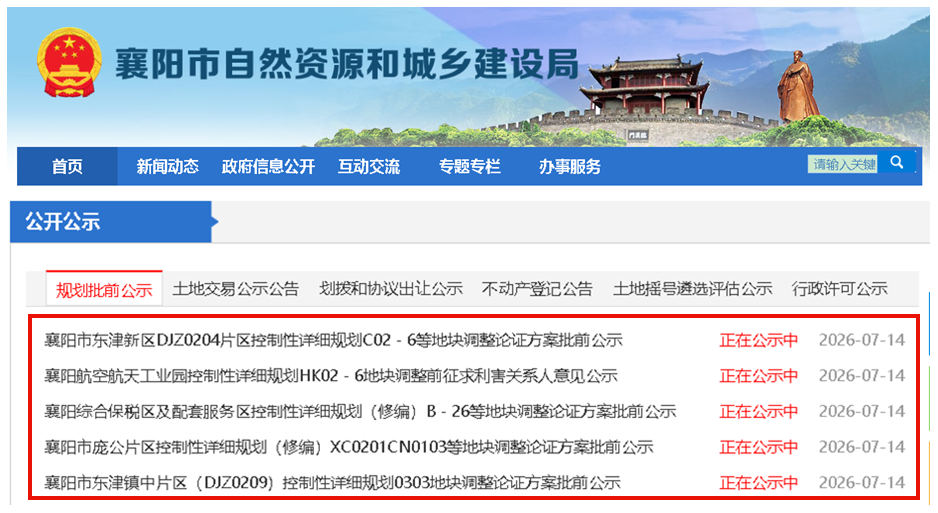Switch to the 不动产登记公告 tab
Screen dimensions: 938x513
[x=537, y=289]
